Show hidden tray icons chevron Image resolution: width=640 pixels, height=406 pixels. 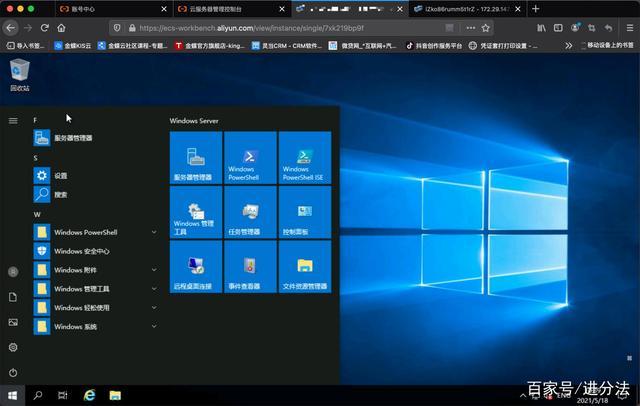(522, 395)
